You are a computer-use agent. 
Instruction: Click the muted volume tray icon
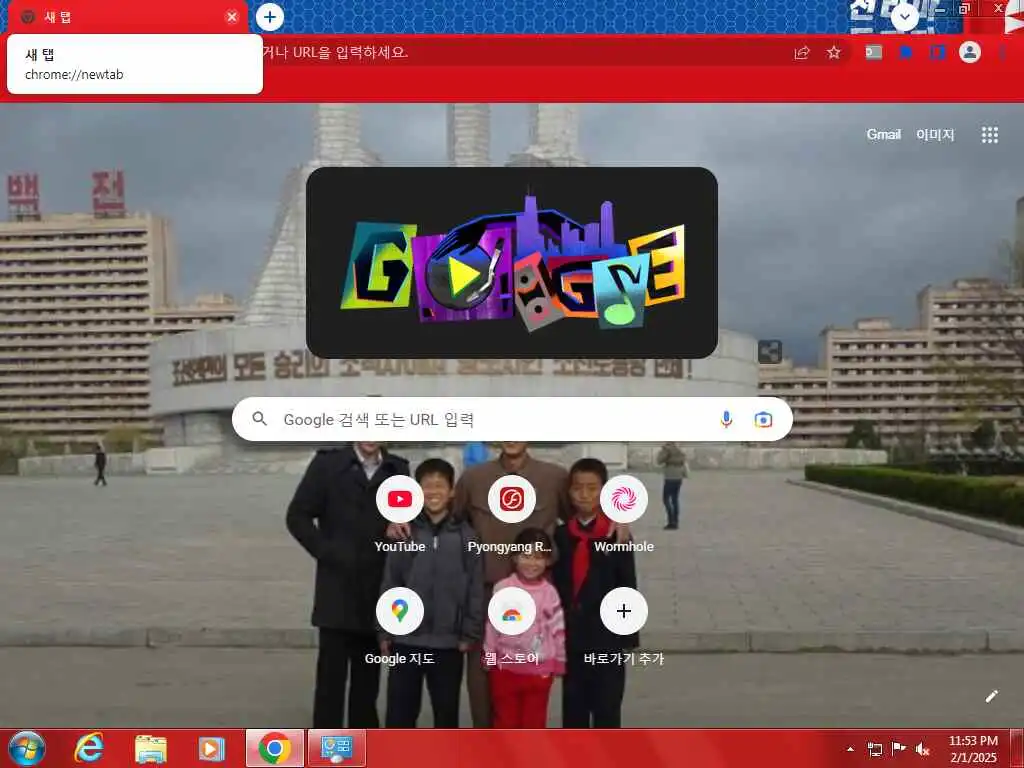click(922, 749)
